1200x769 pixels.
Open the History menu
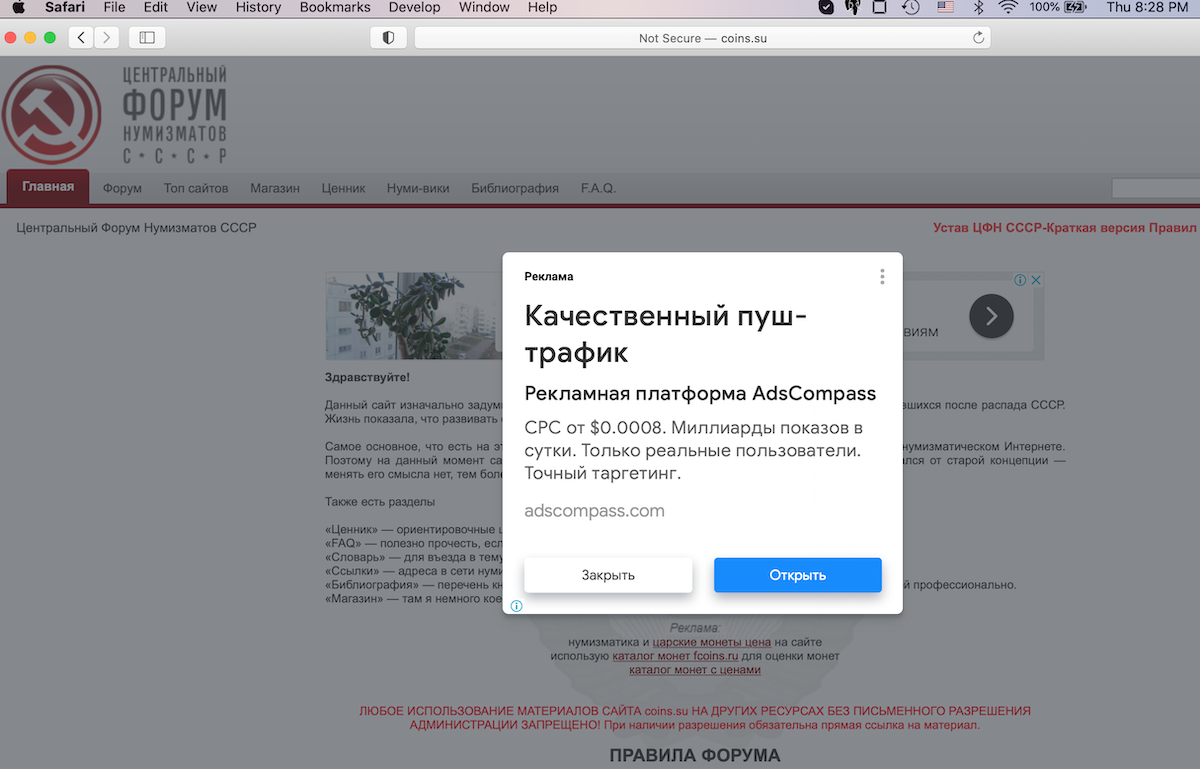click(x=259, y=8)
